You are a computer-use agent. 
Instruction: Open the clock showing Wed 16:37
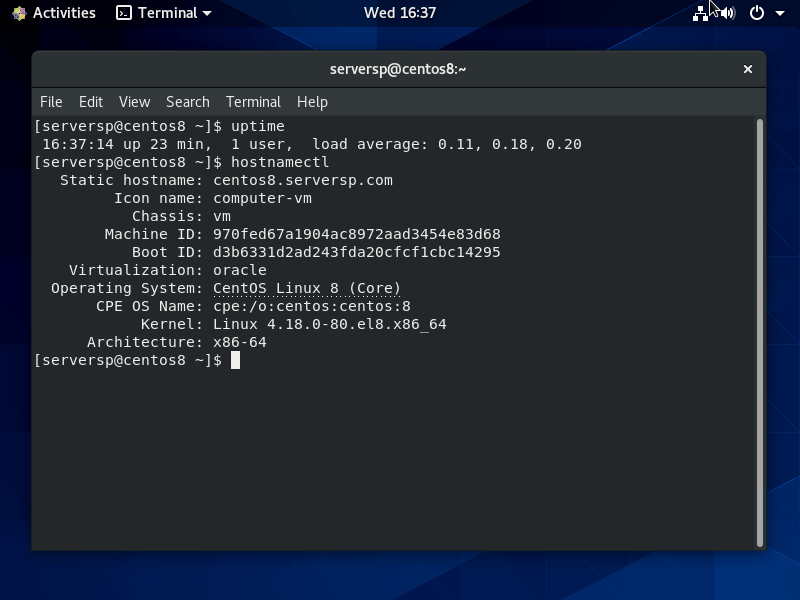point(399,13)
